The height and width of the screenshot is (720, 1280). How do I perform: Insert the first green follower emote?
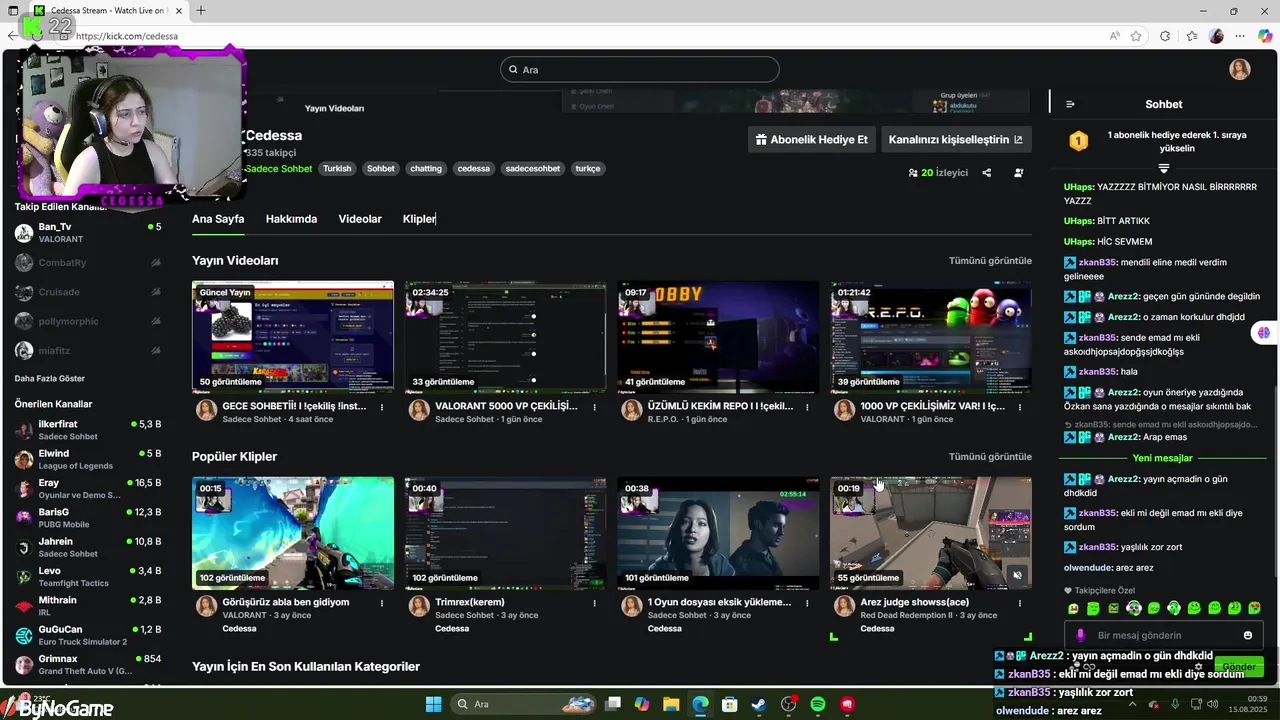(1073, 608)
